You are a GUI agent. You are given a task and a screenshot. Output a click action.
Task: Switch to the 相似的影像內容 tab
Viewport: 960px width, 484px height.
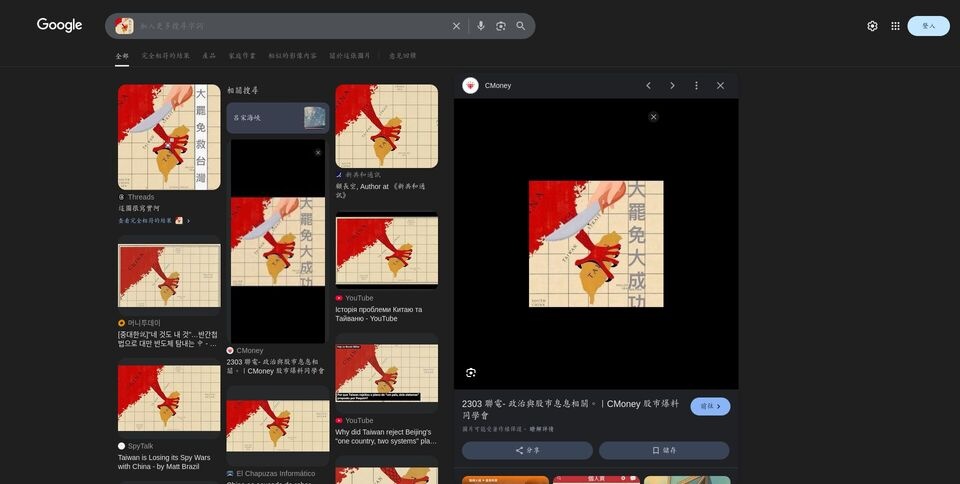click(x=292, y=56)
